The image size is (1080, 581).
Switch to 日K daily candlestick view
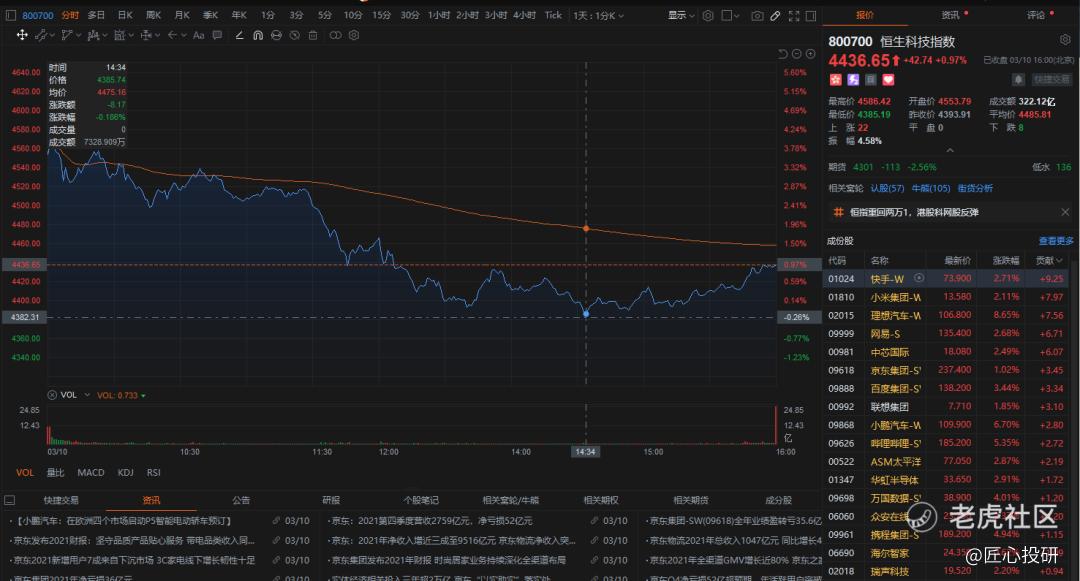[125, 15]
